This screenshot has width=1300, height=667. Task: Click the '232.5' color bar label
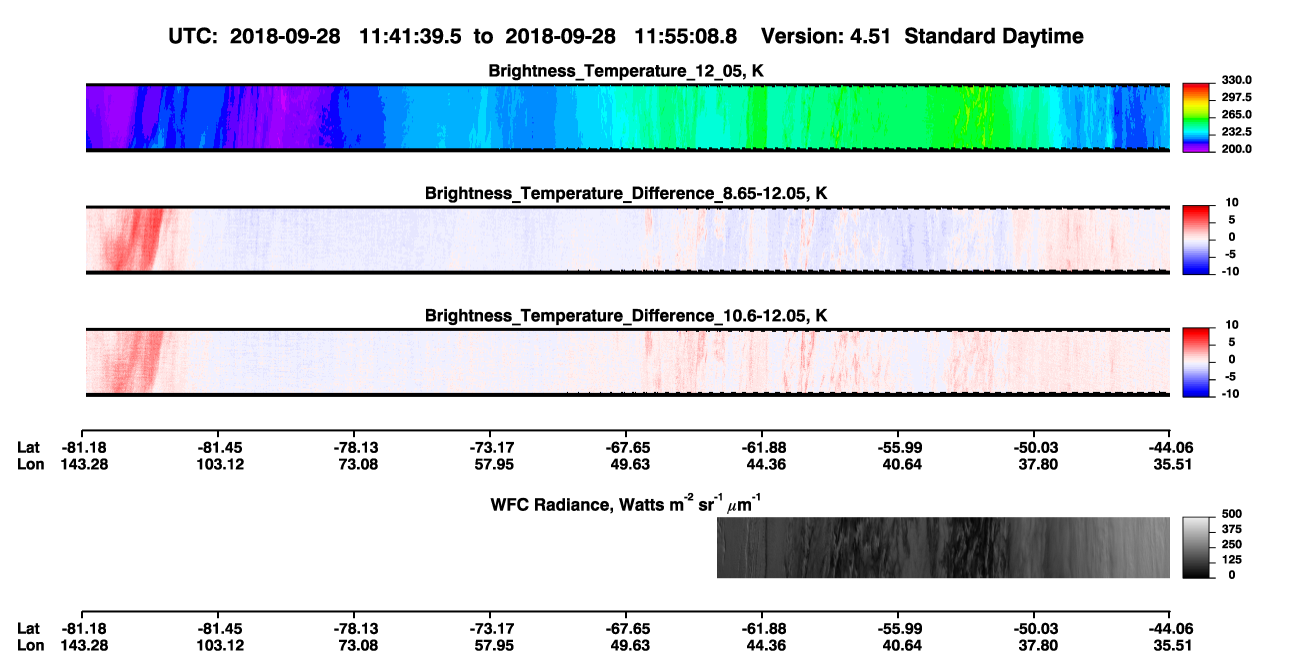(x=1236, y=131)
